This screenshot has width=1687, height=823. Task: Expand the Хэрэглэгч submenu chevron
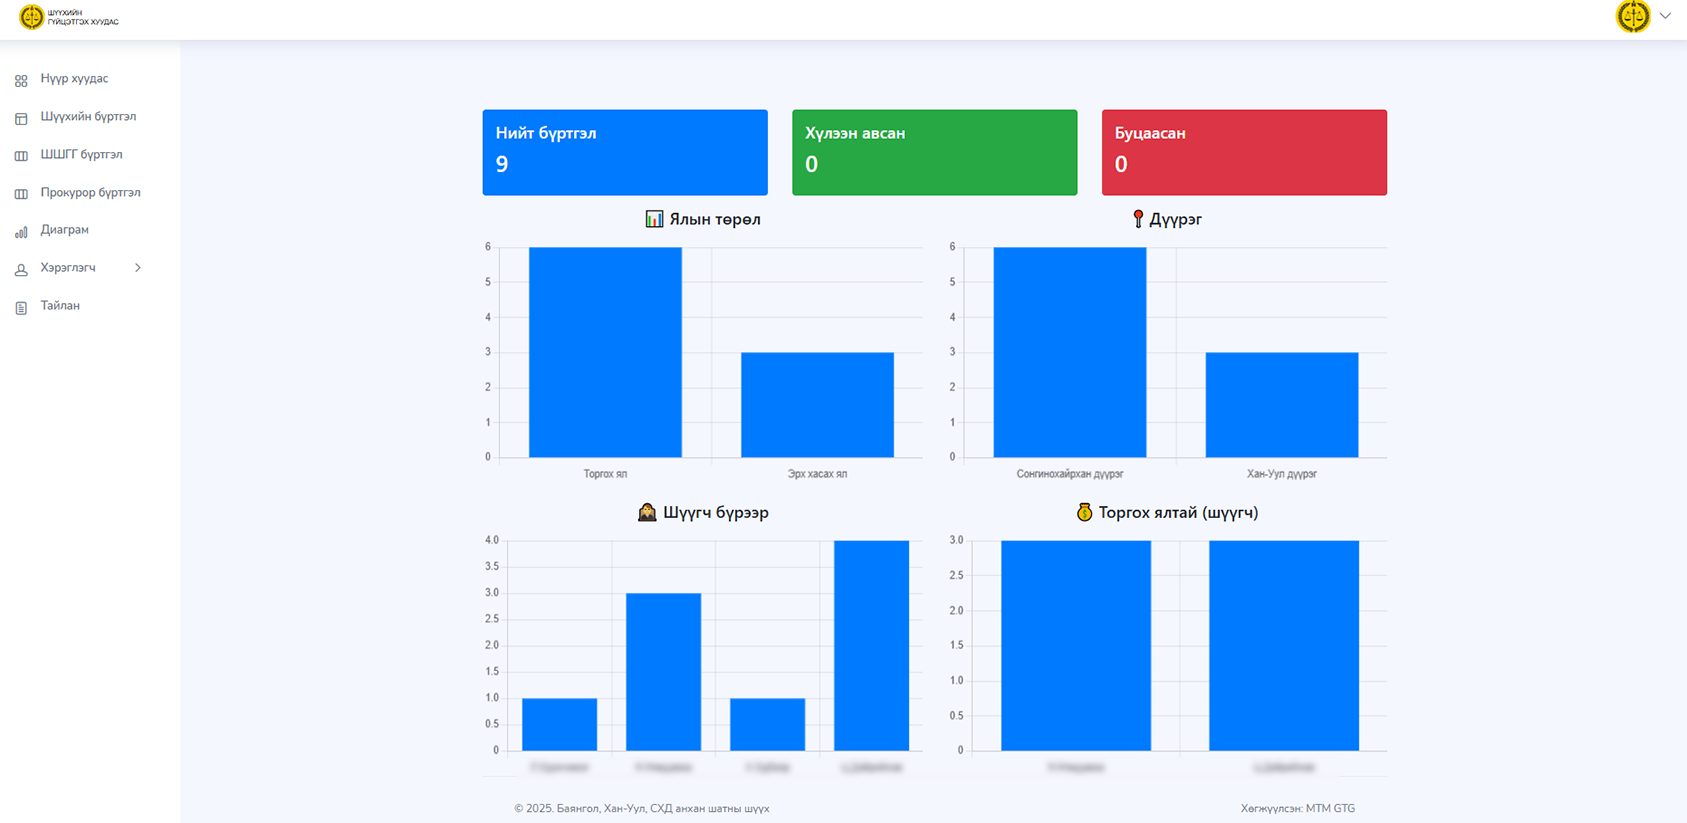coord(138,268)
